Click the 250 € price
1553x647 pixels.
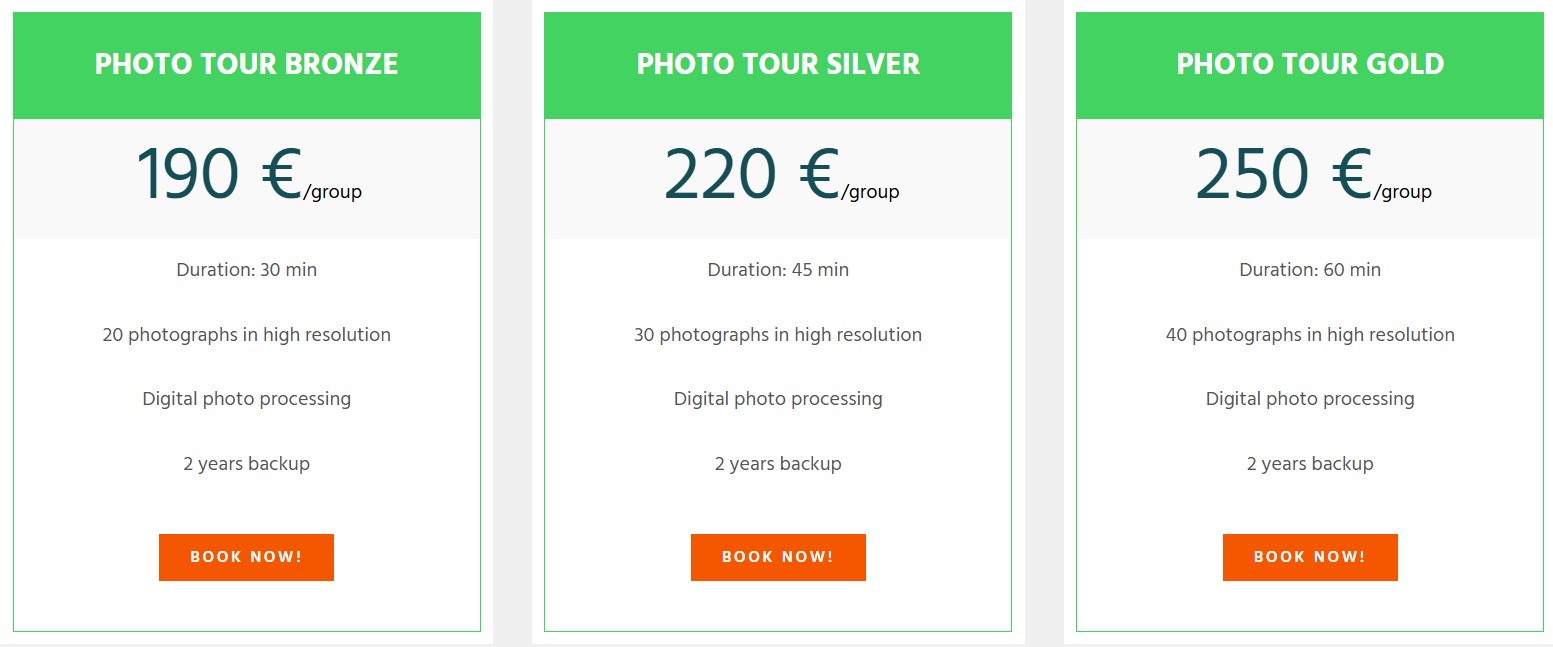click(1282, 175)
